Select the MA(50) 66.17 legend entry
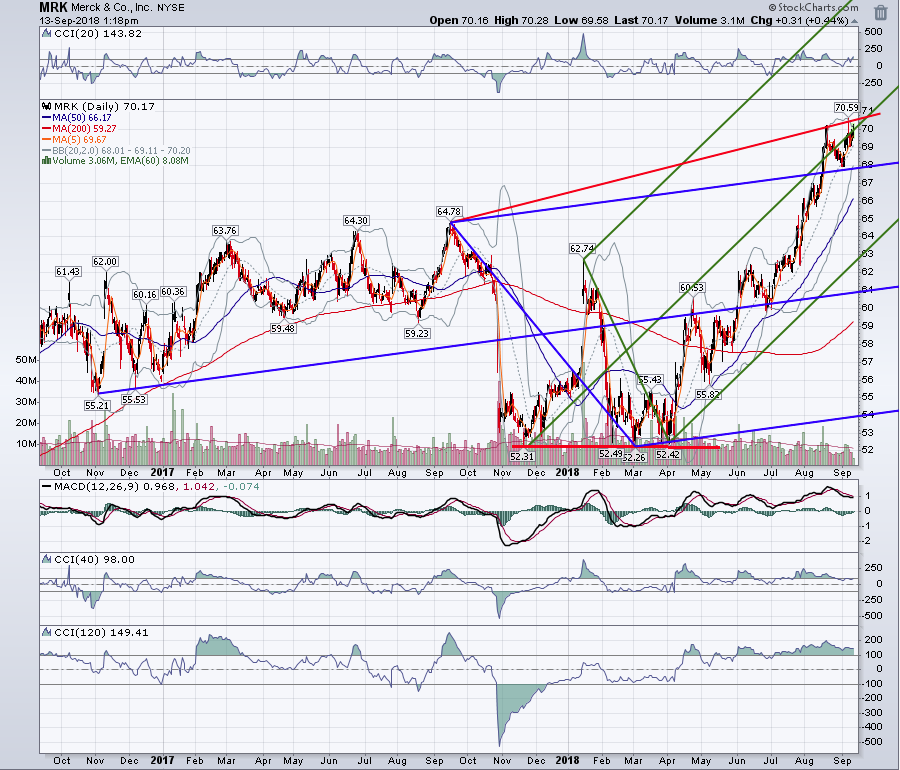The height and width of the screenshot is (770, 900). point(77,118)
